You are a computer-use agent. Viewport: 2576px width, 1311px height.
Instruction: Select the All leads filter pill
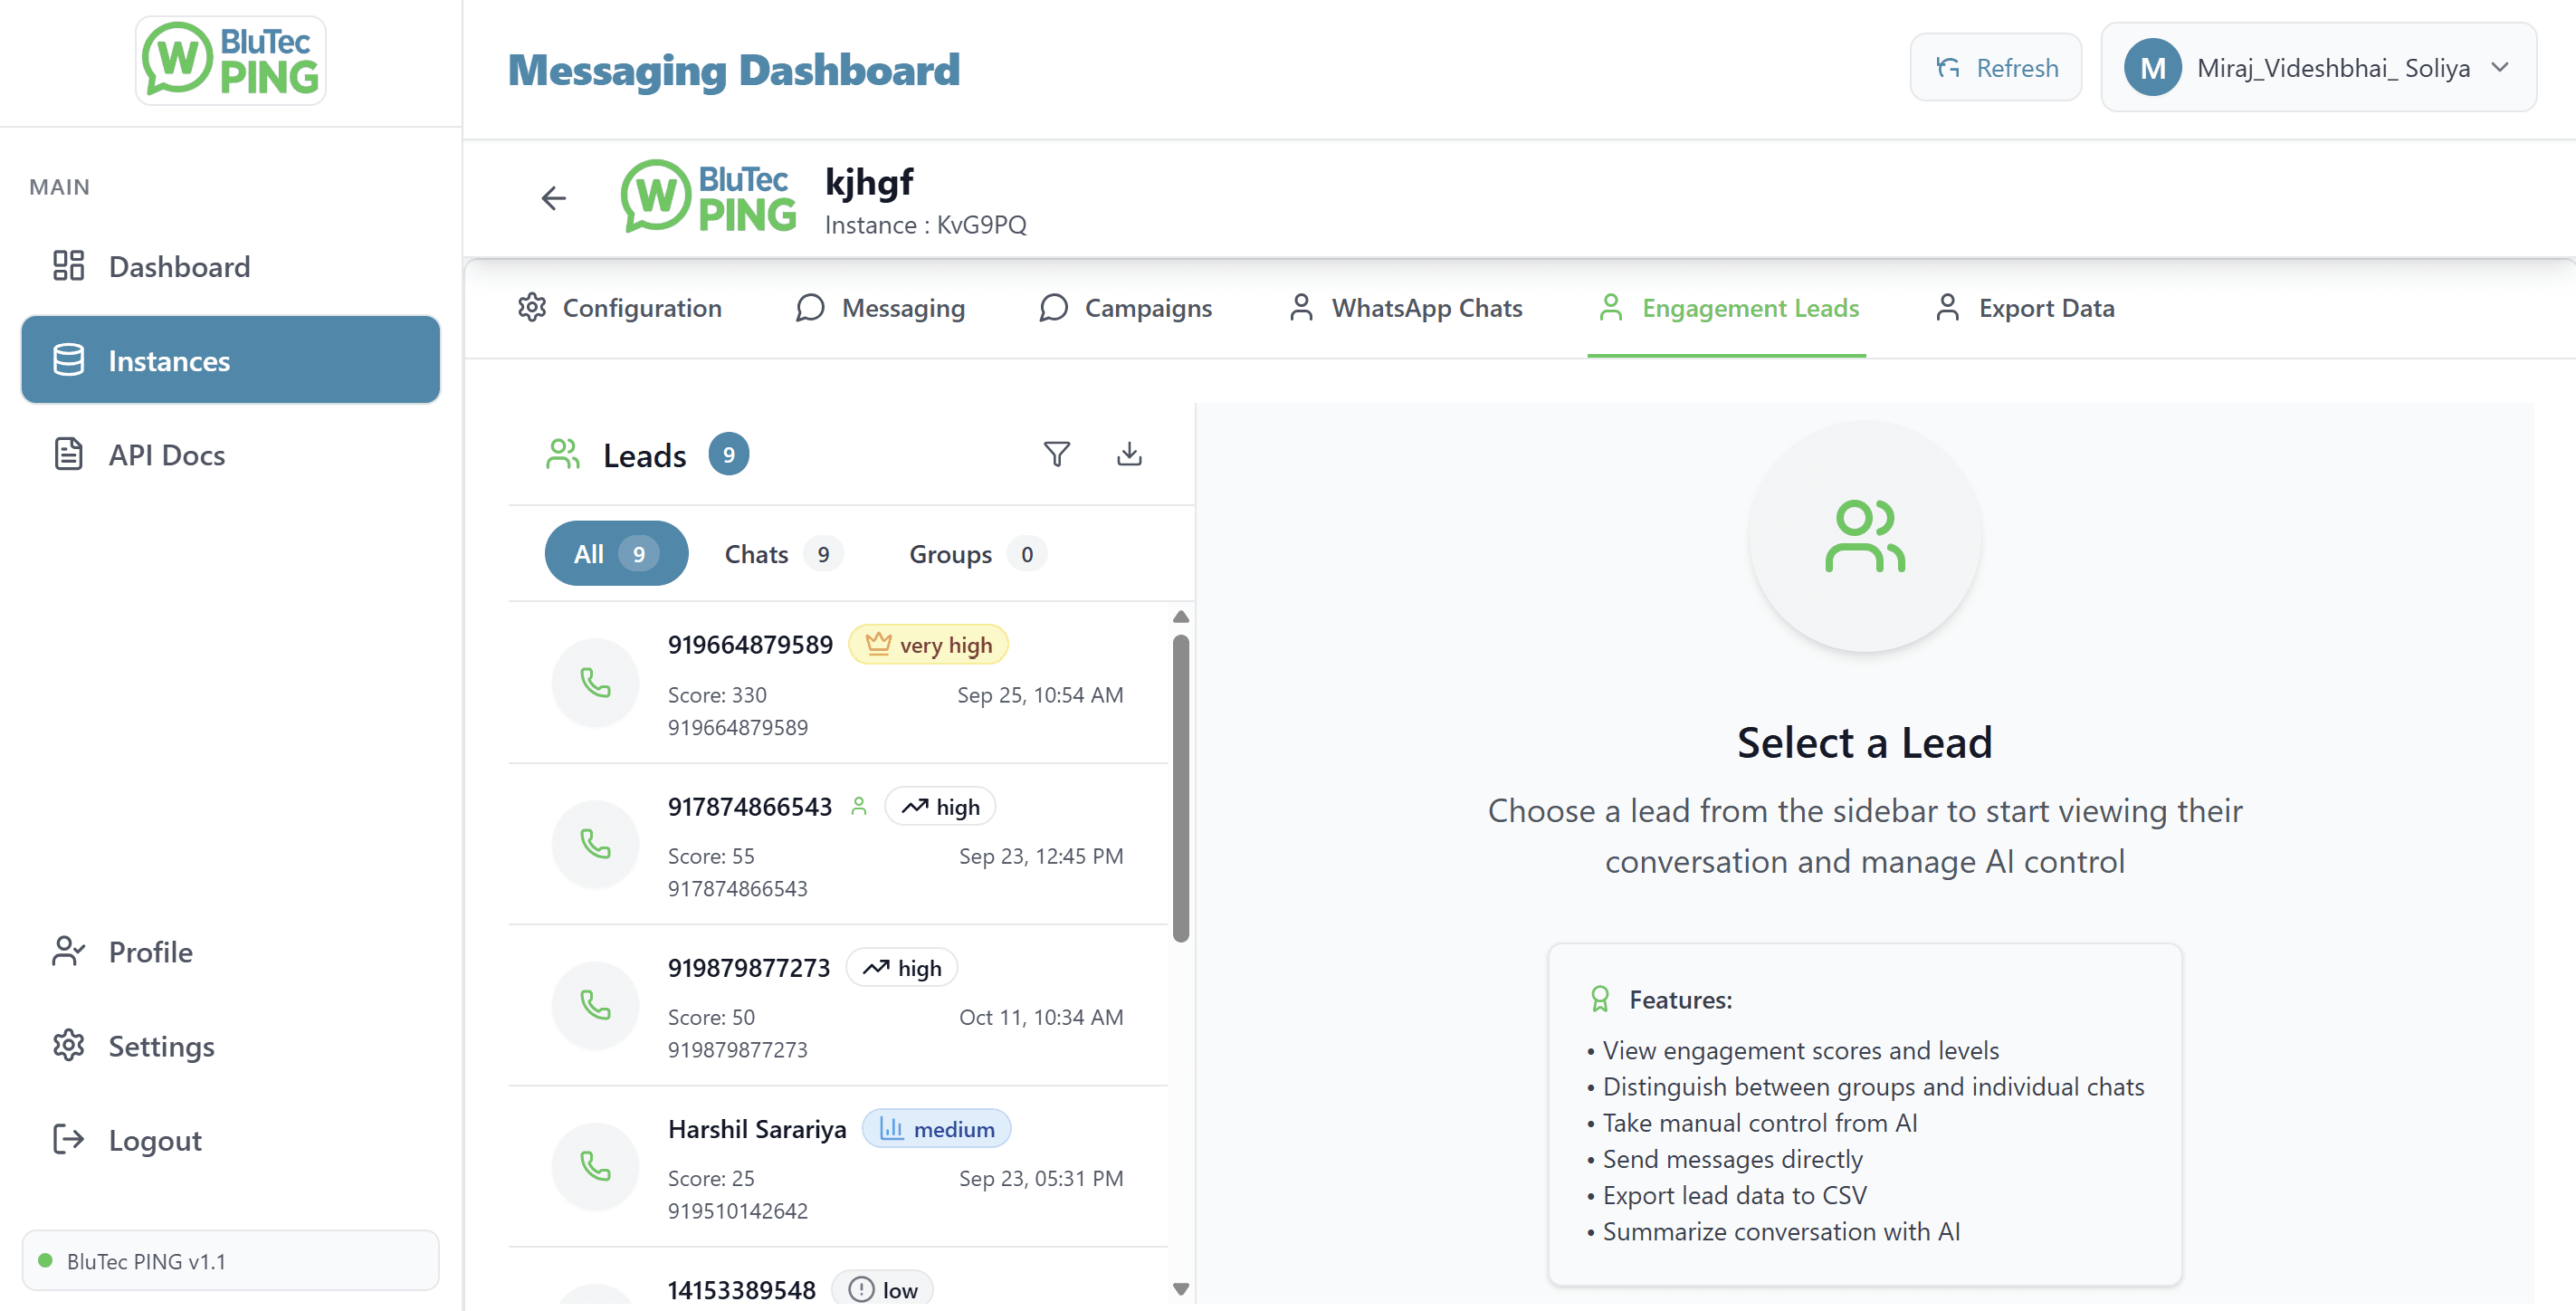pos(615,554)
